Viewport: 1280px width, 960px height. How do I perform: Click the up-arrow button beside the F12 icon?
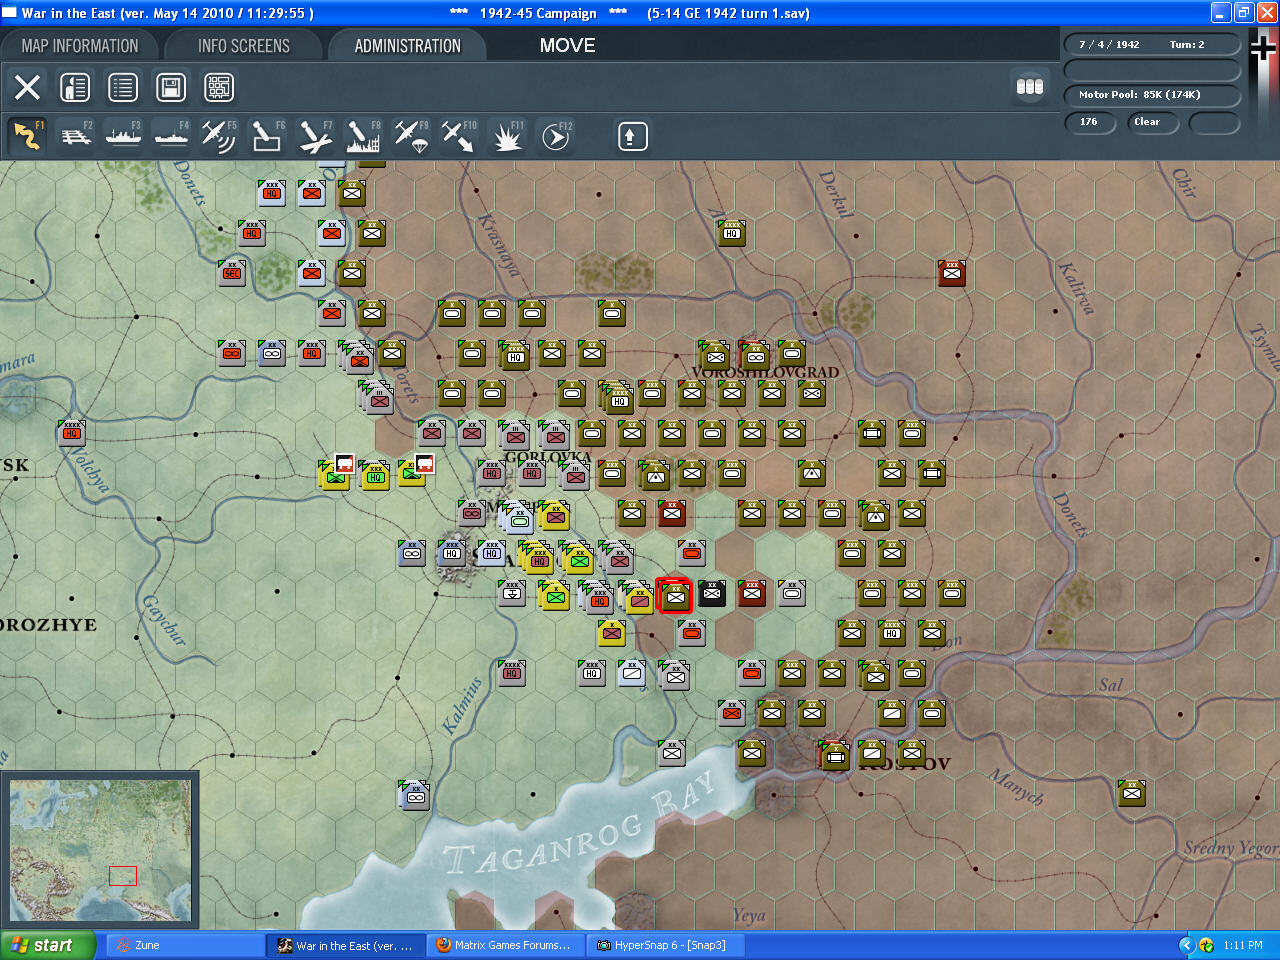pyautogui.click(x=631, y=136)
